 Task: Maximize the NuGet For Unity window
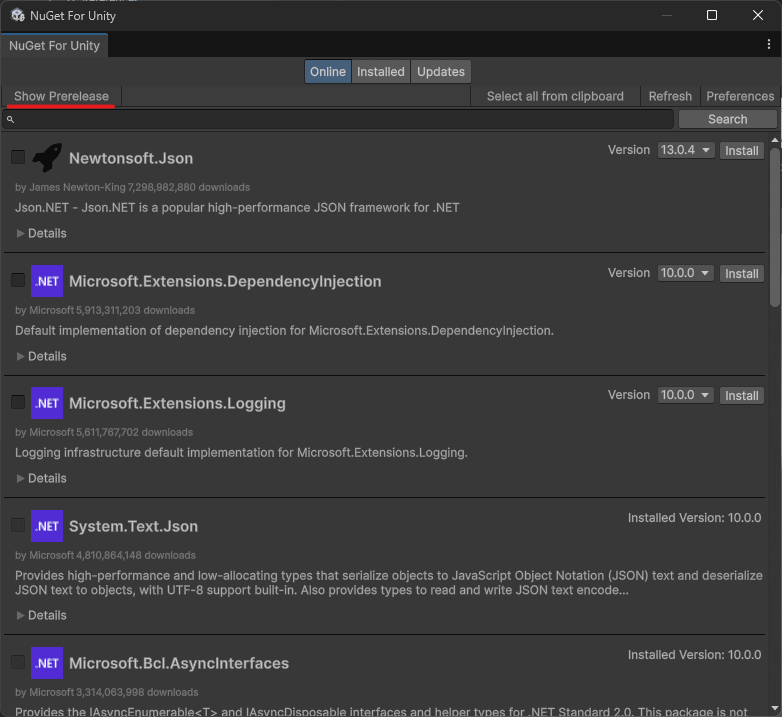[x=712, y=15]
